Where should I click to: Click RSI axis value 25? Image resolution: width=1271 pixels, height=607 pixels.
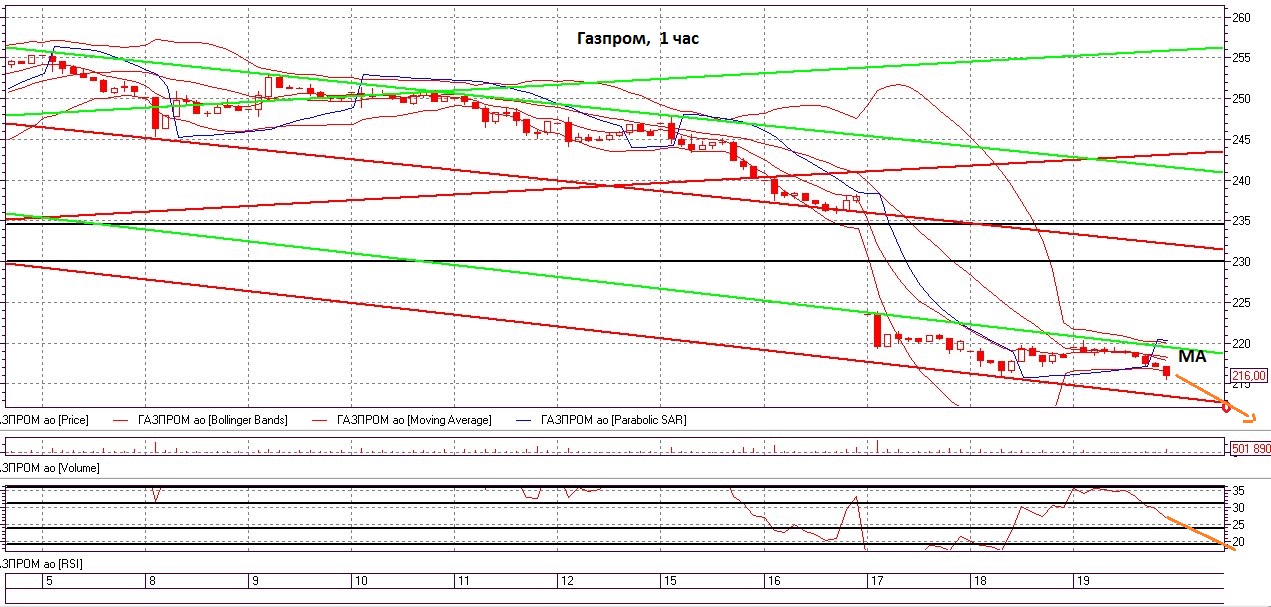pyautogui.click(x=1240, y=525)
